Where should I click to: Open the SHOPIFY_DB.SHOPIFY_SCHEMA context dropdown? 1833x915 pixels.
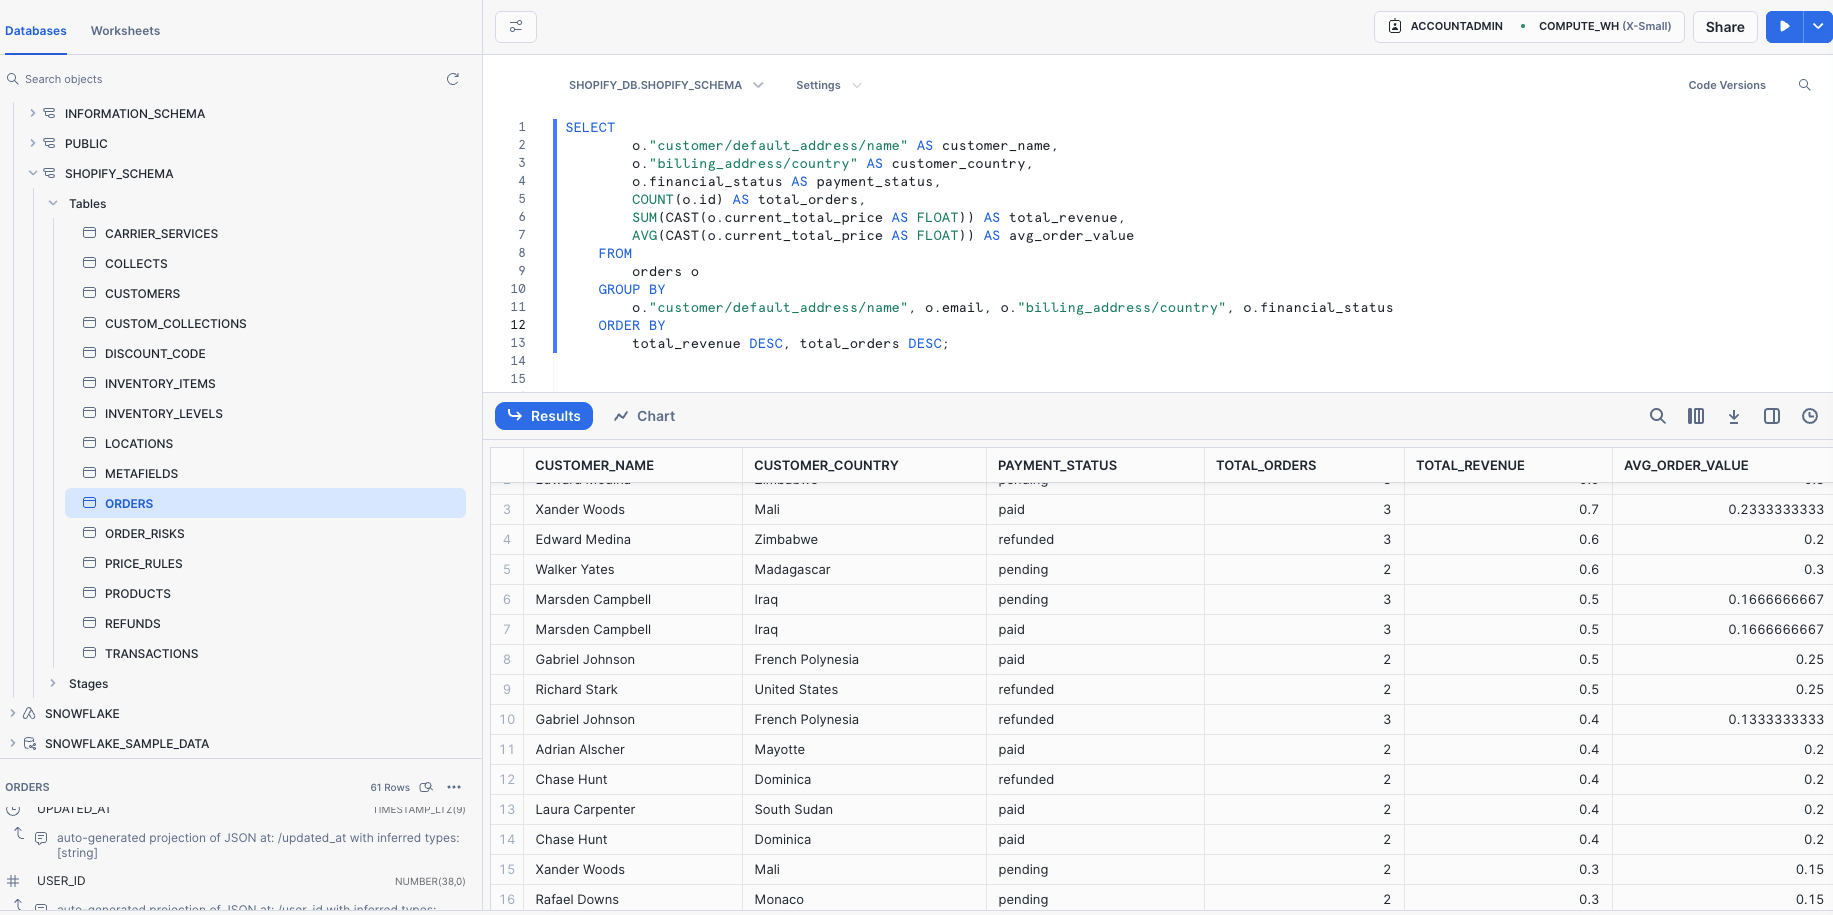[666, 85]
